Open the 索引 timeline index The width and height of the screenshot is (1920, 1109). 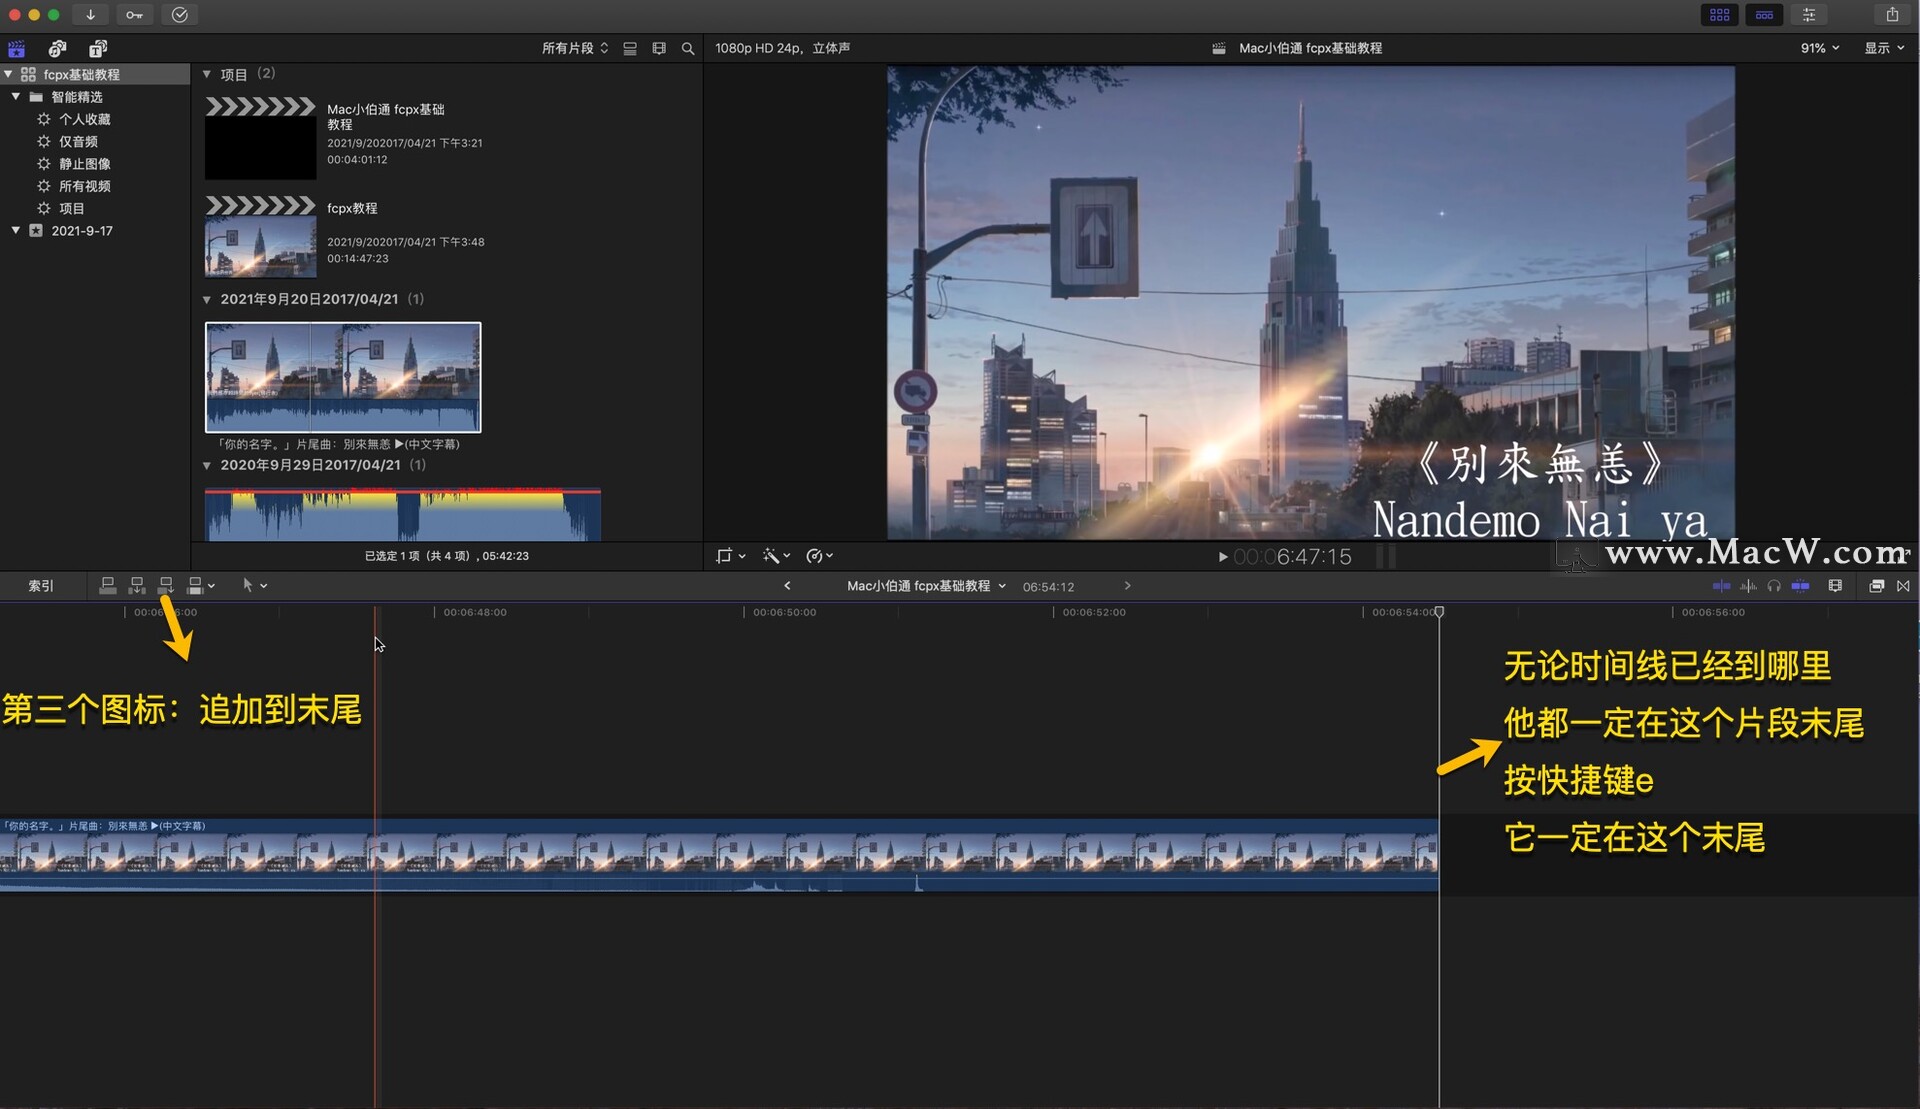click(41, 586)
